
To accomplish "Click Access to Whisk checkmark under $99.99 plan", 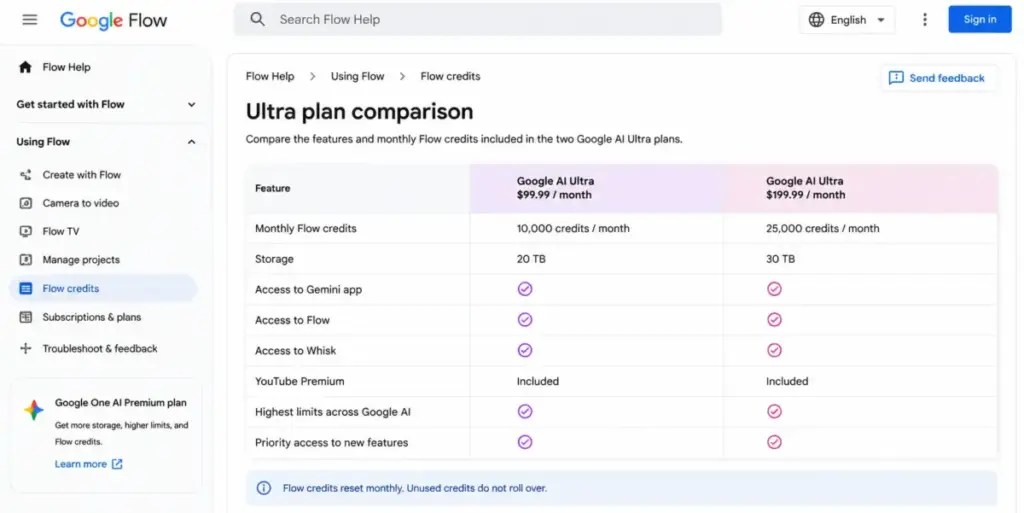I will pos(525,350).
